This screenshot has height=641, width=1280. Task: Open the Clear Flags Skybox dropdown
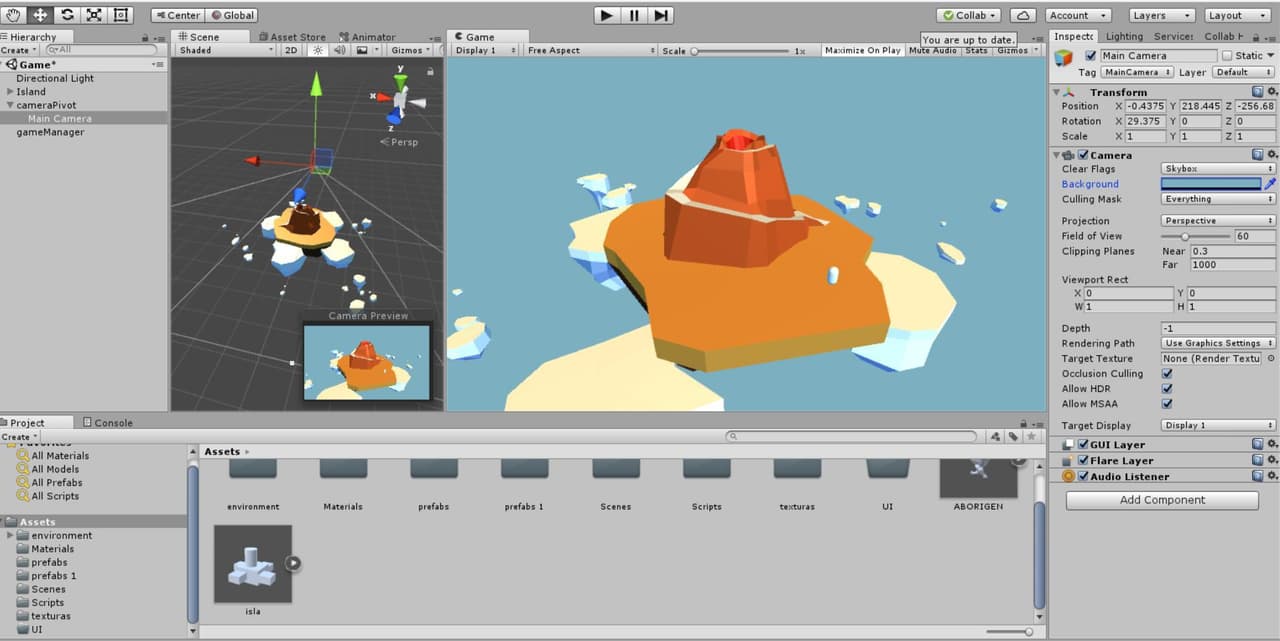pos(1218,169)
